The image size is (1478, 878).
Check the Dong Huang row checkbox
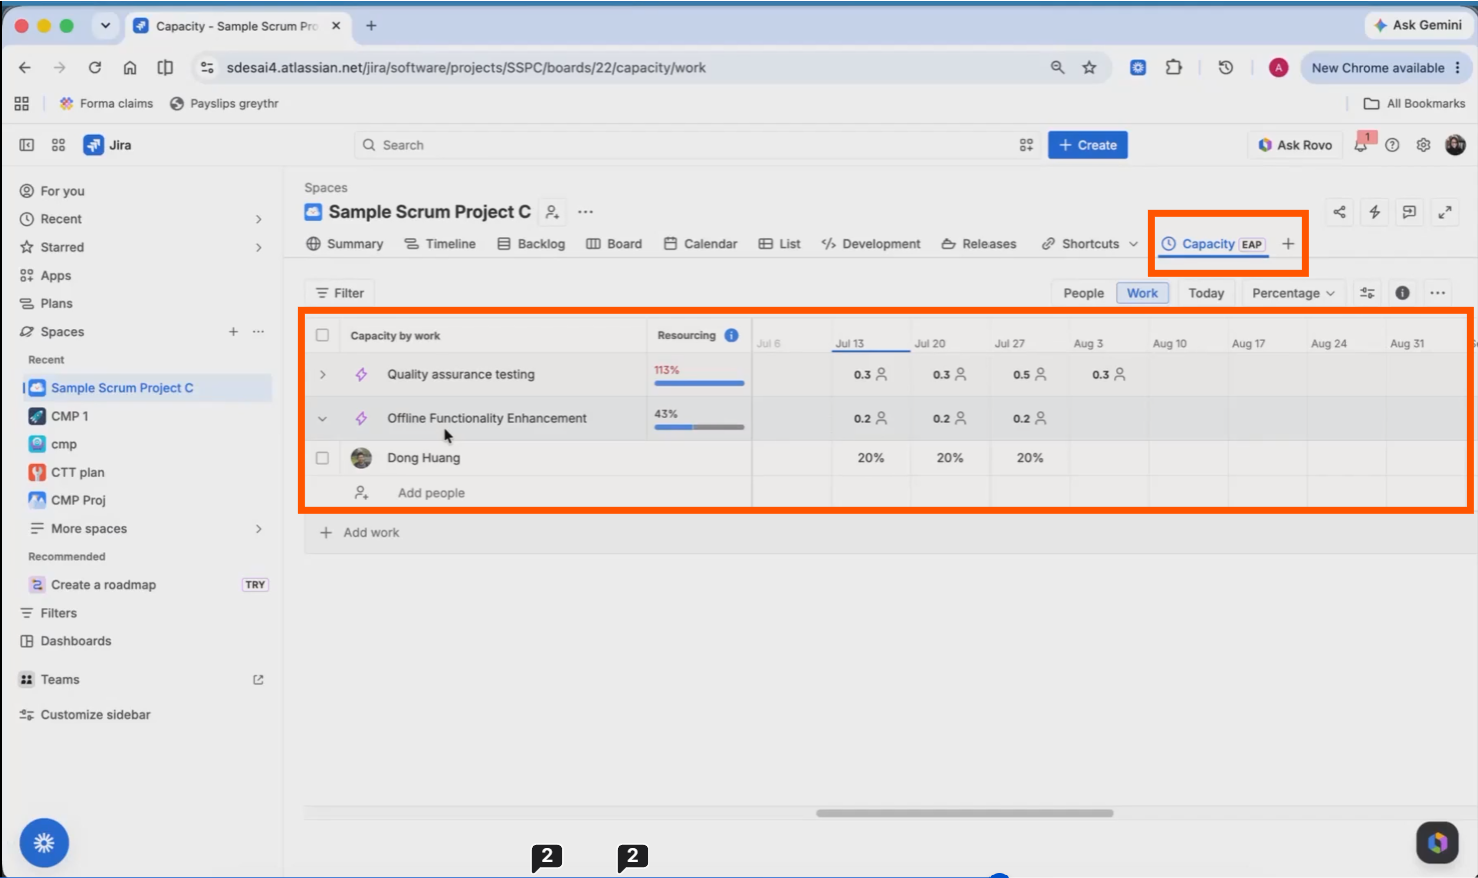click(322, 458)
